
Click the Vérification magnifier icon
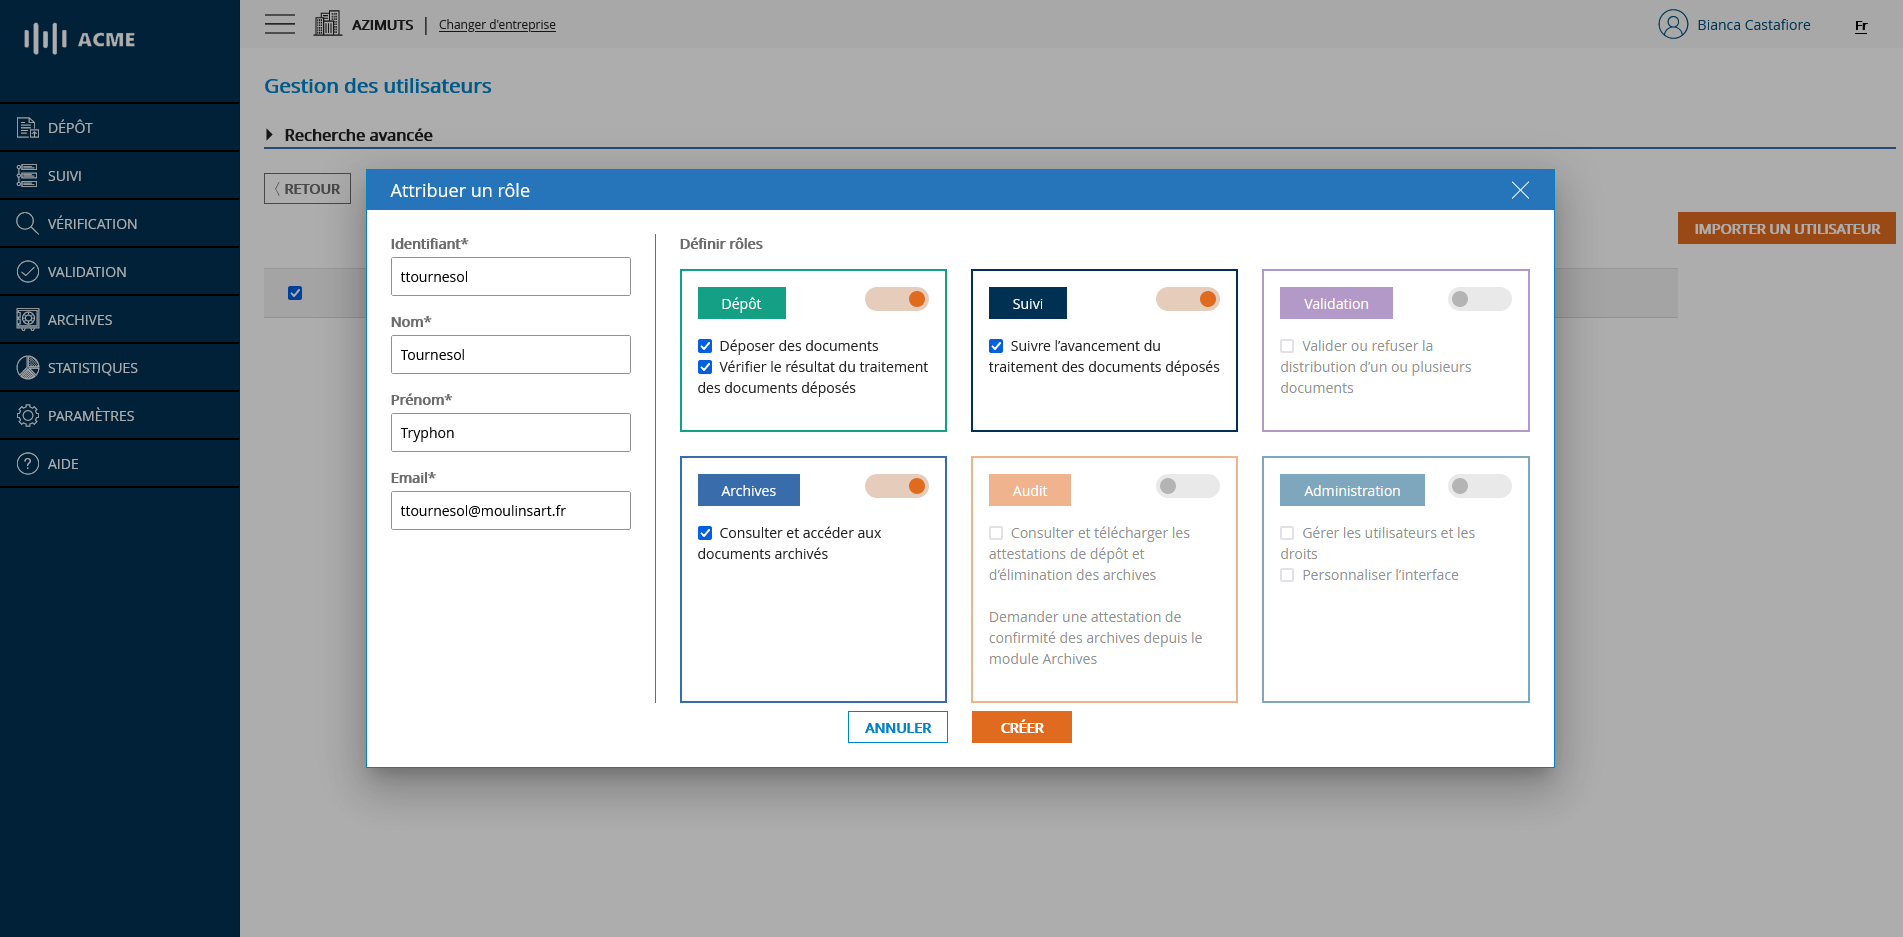[28, 223]
